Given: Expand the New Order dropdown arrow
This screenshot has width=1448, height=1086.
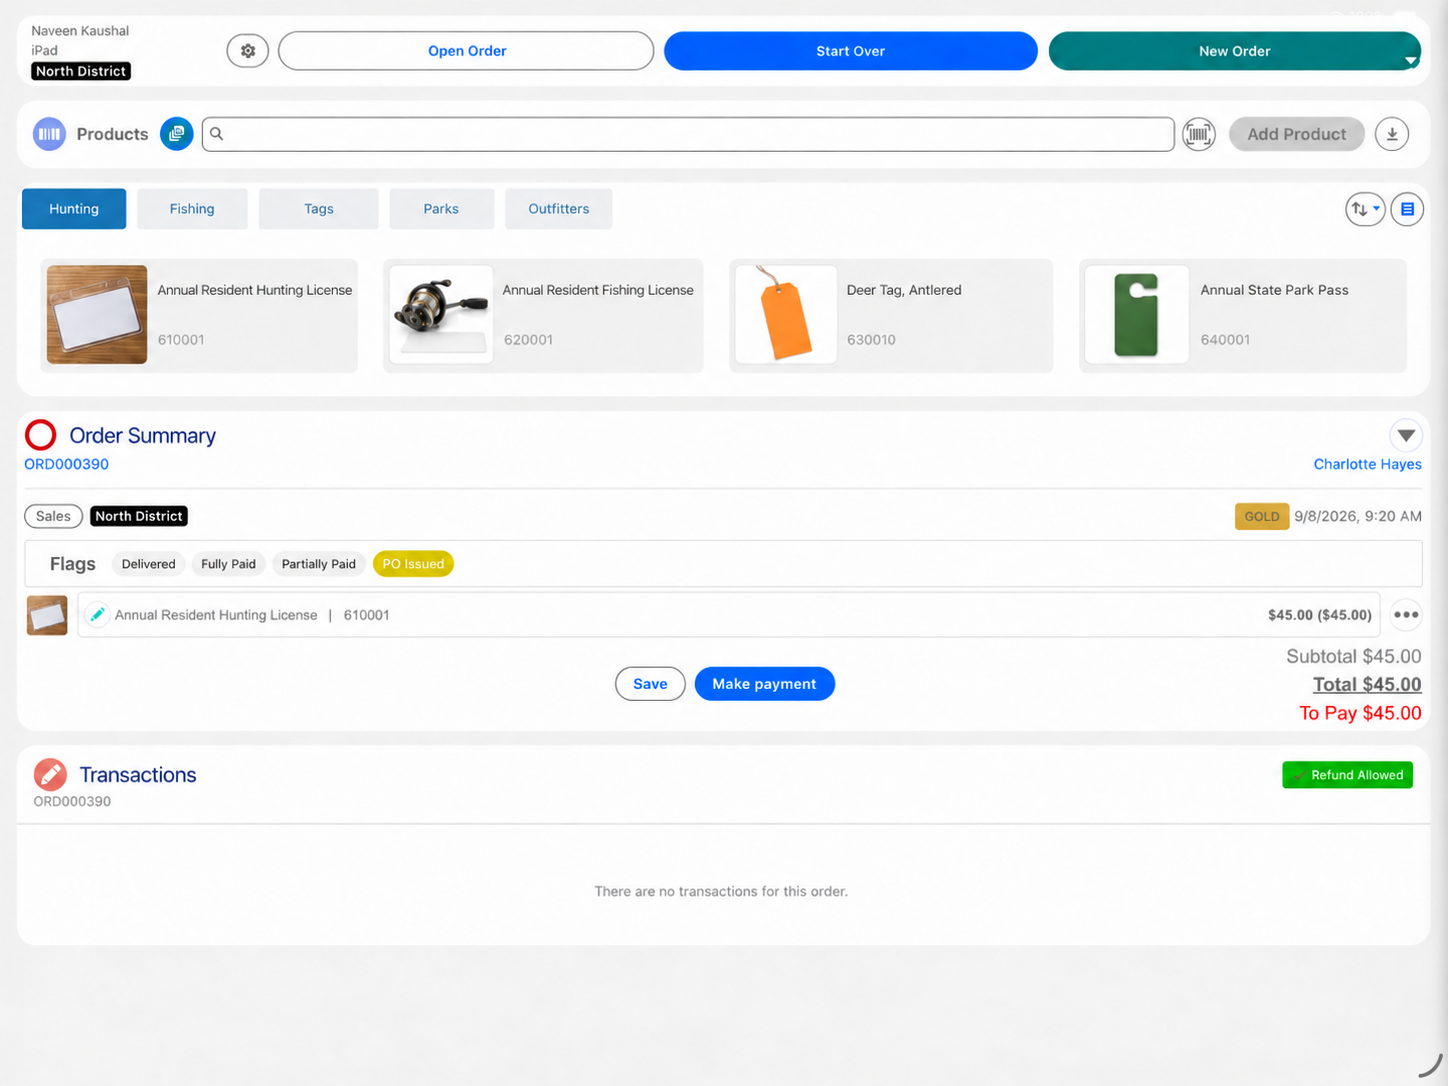Looking at the screenshot, I should 1410,60.
